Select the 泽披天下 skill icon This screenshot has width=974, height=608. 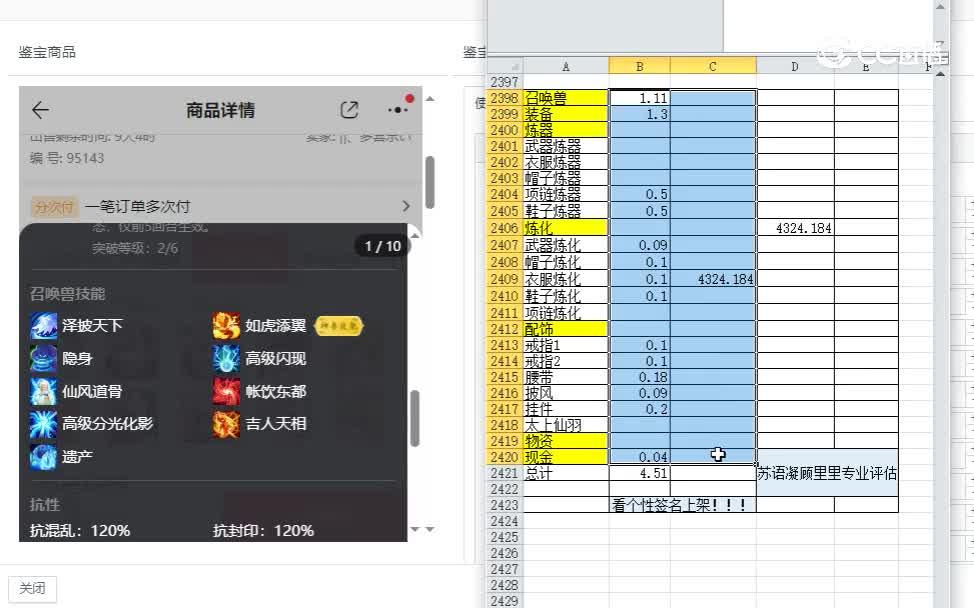pos(44,325)
